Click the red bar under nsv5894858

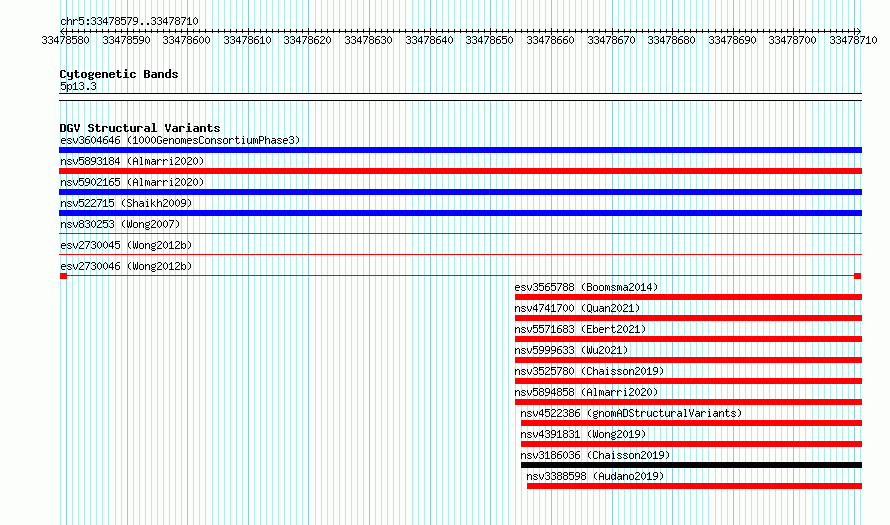(689, 402)
